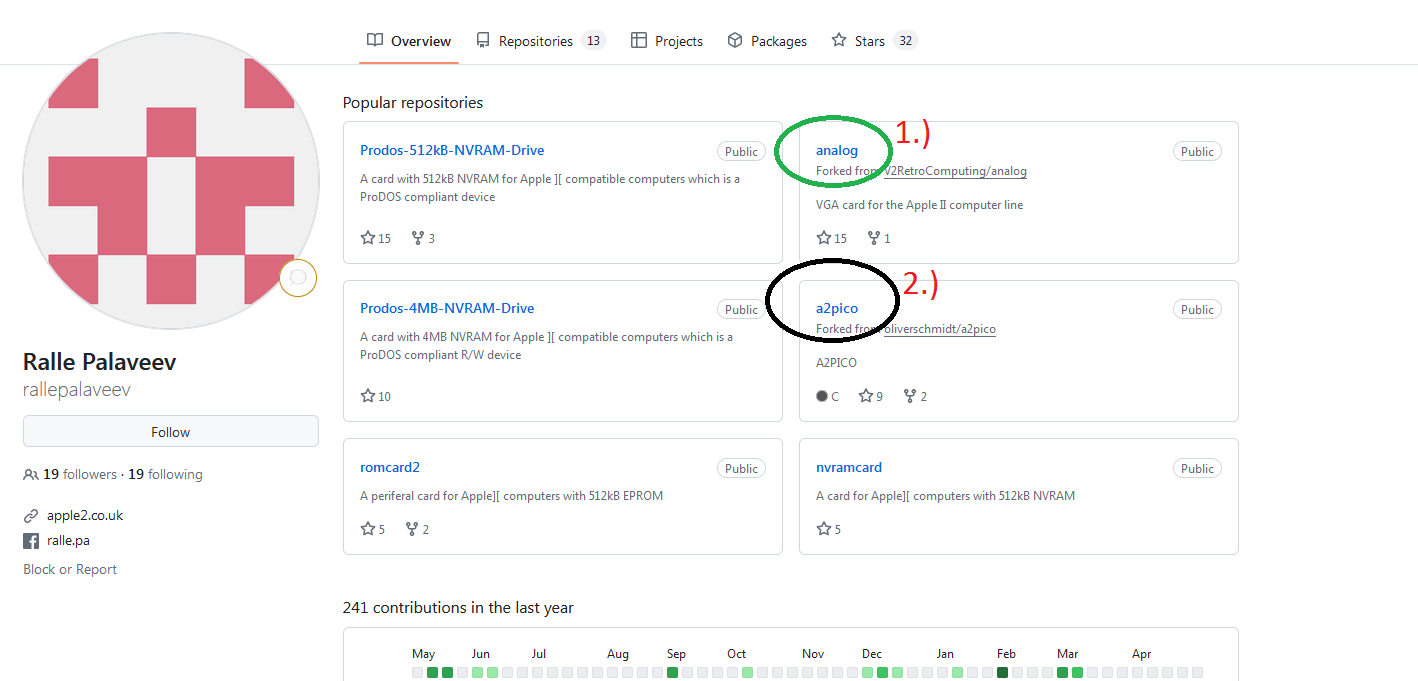
Task: Click "A card for Apple][ computers with 512kB NVRAM"
Action: (x=945, y=495)
